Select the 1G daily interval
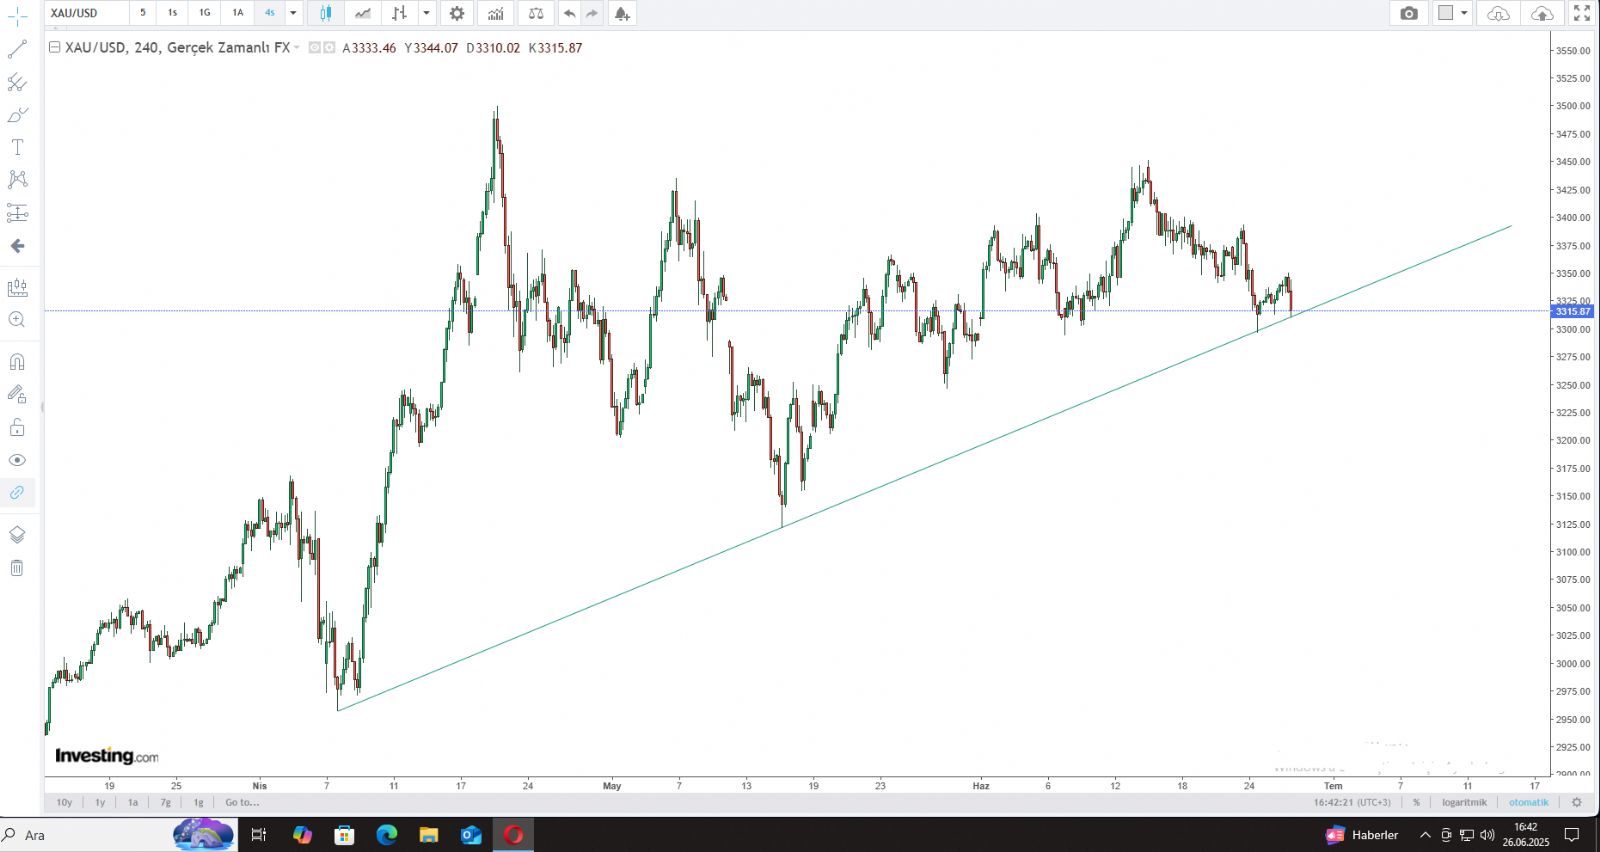This screenshot has height=852, width=1600. coord(205,13)
